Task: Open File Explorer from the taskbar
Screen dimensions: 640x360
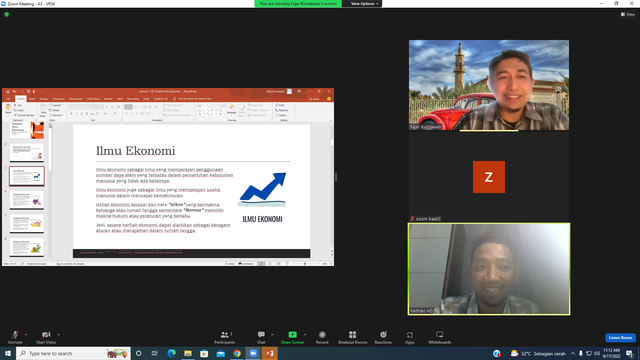Action: pos(188,353)
